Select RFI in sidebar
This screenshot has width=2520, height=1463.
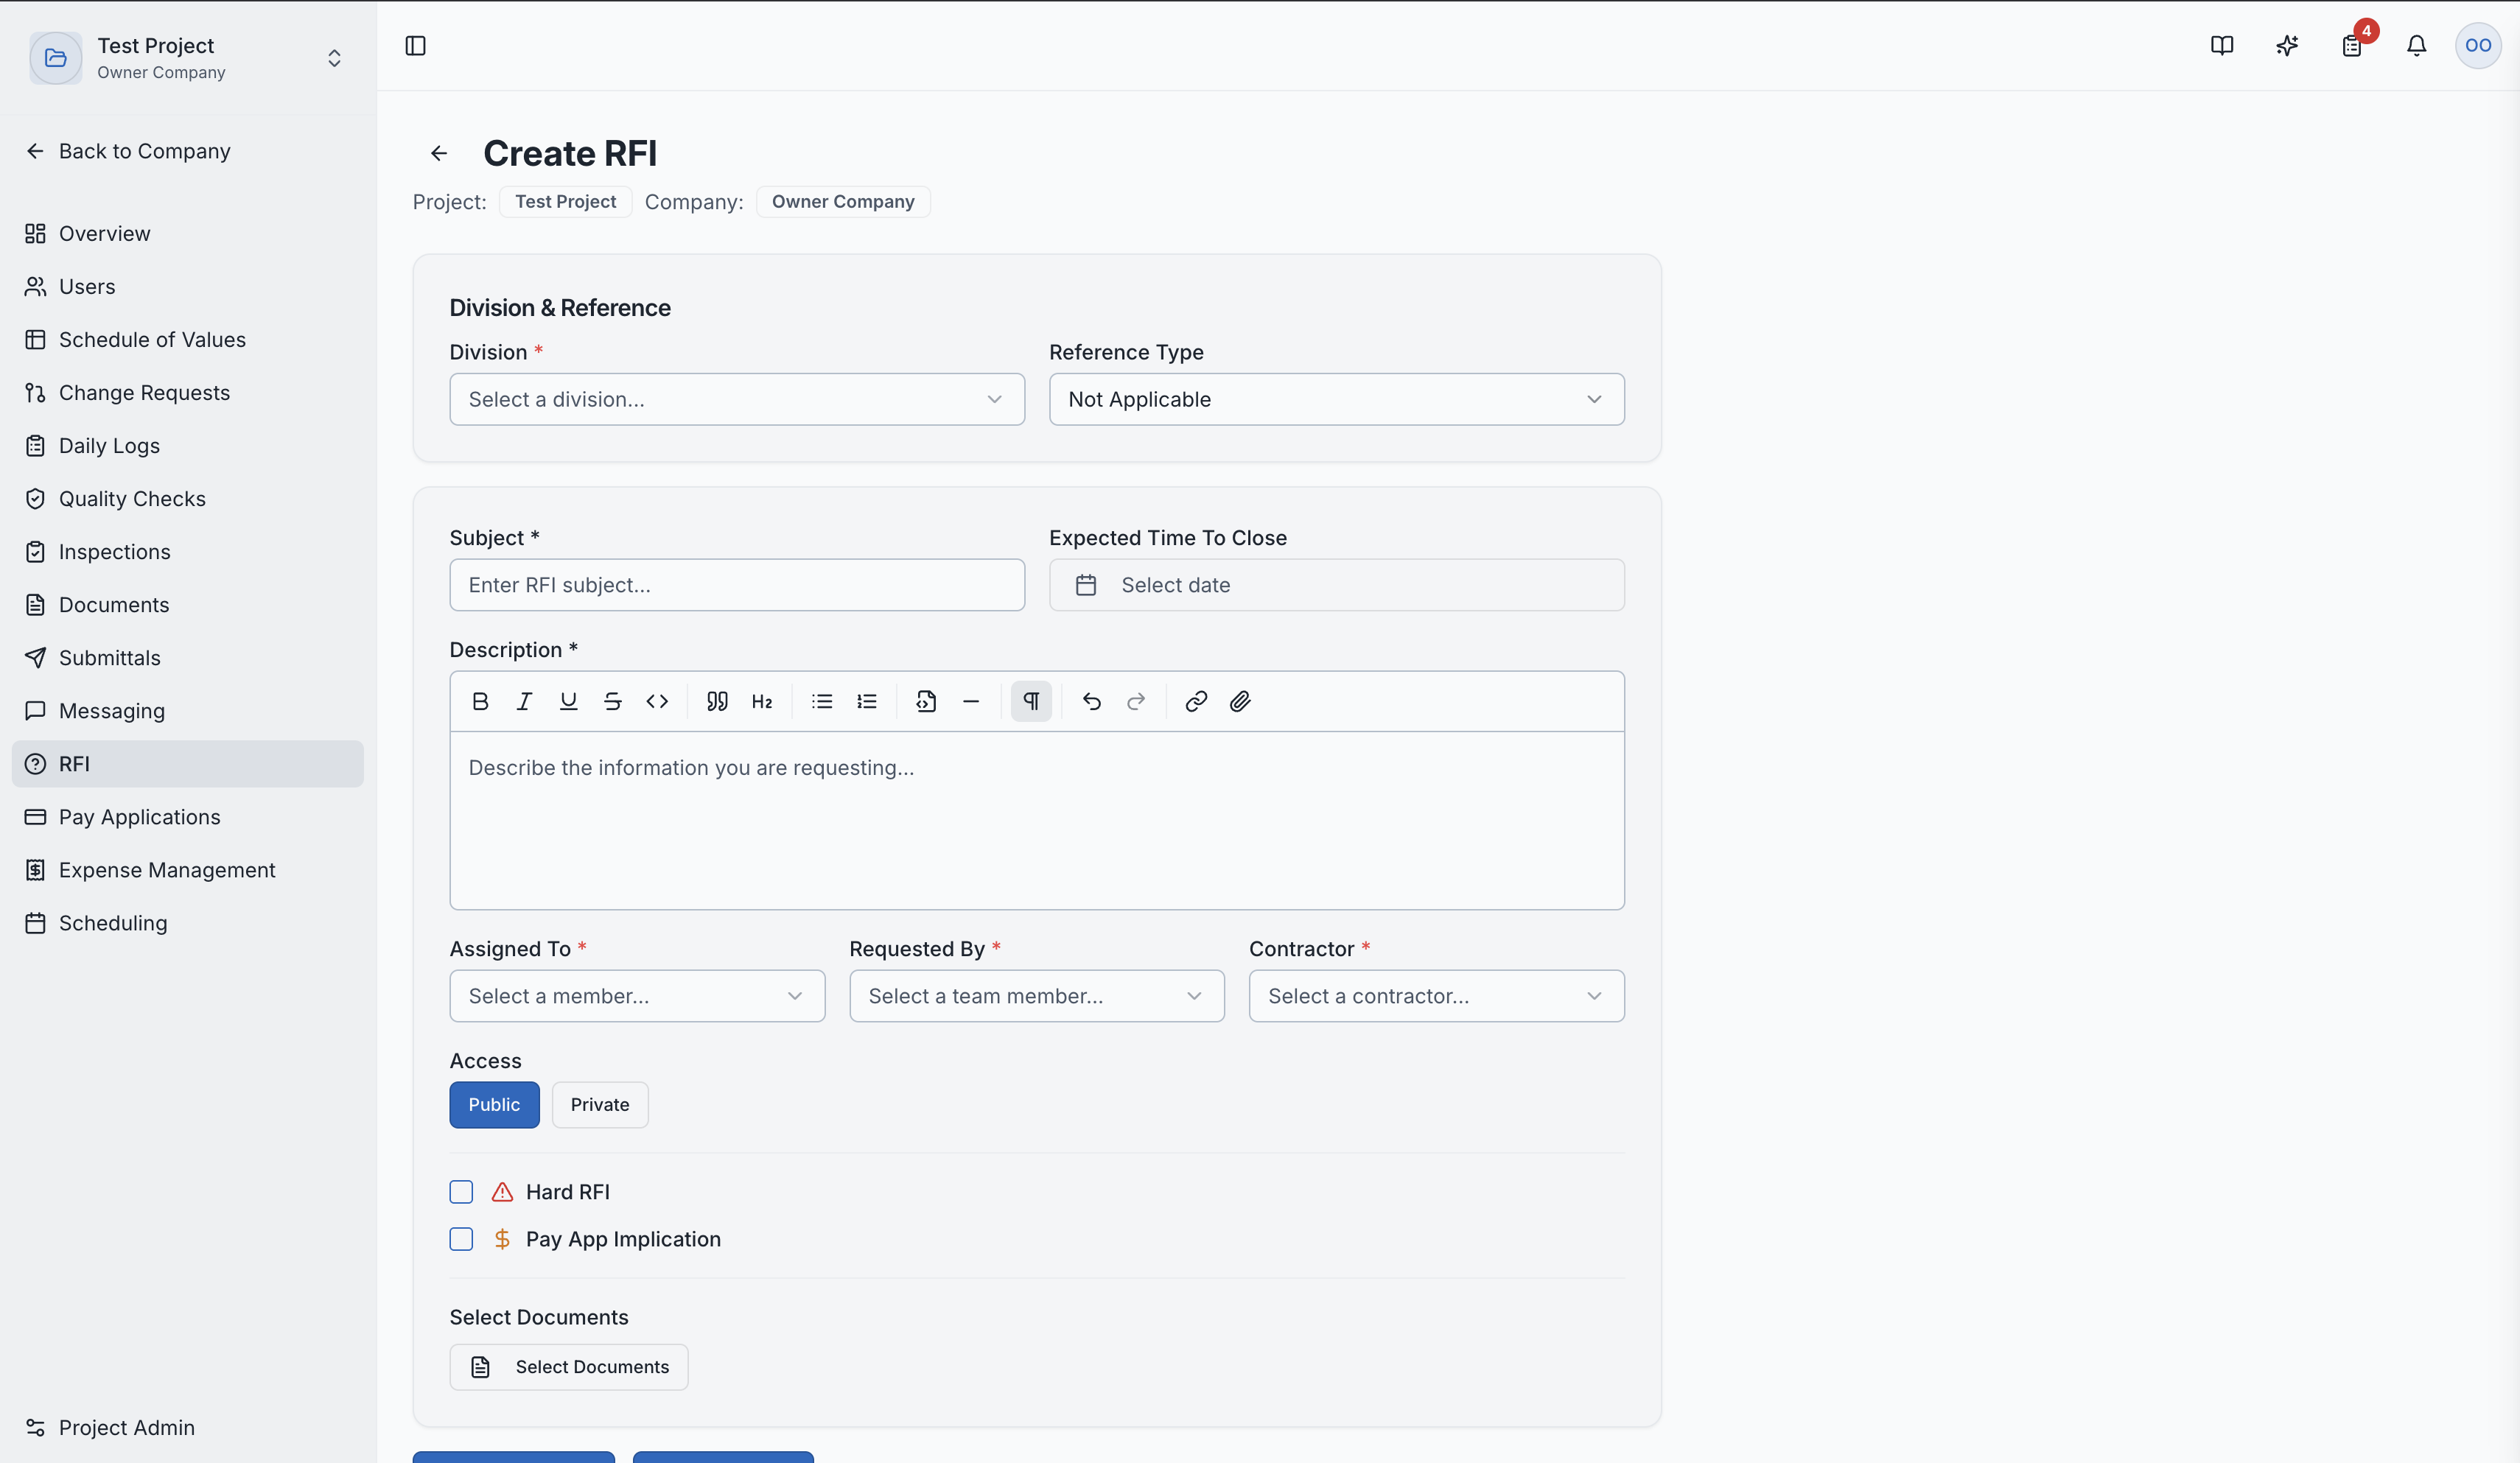tap(188, 764)
